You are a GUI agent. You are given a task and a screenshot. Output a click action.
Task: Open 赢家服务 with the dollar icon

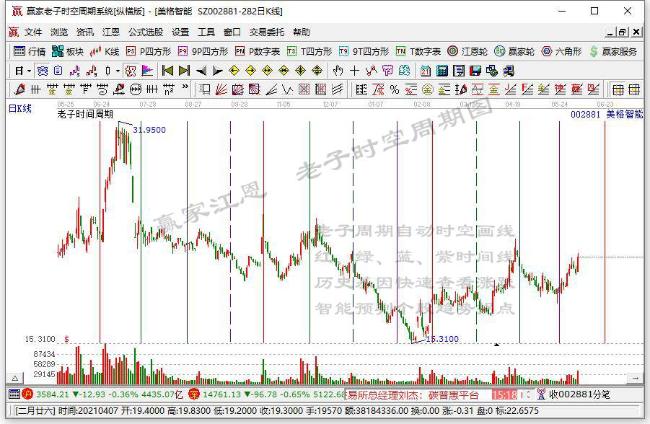(x=614, y=51)
